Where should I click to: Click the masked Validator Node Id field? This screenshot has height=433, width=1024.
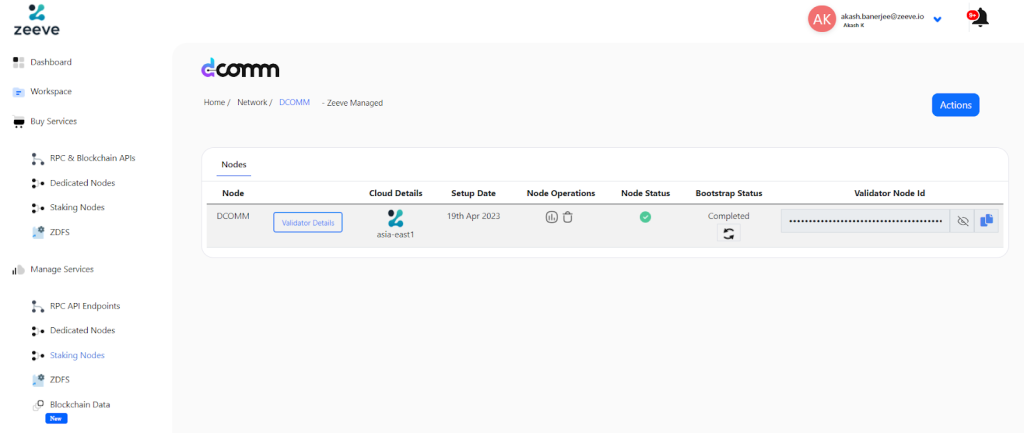865,221
